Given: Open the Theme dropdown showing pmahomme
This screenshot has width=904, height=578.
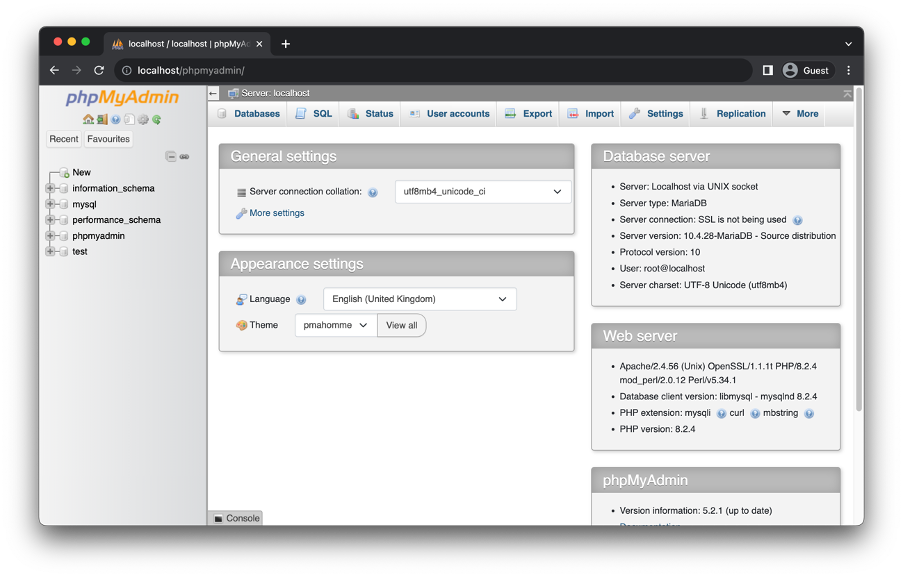Looking at the screenshot, I should [x=336, y=326].
